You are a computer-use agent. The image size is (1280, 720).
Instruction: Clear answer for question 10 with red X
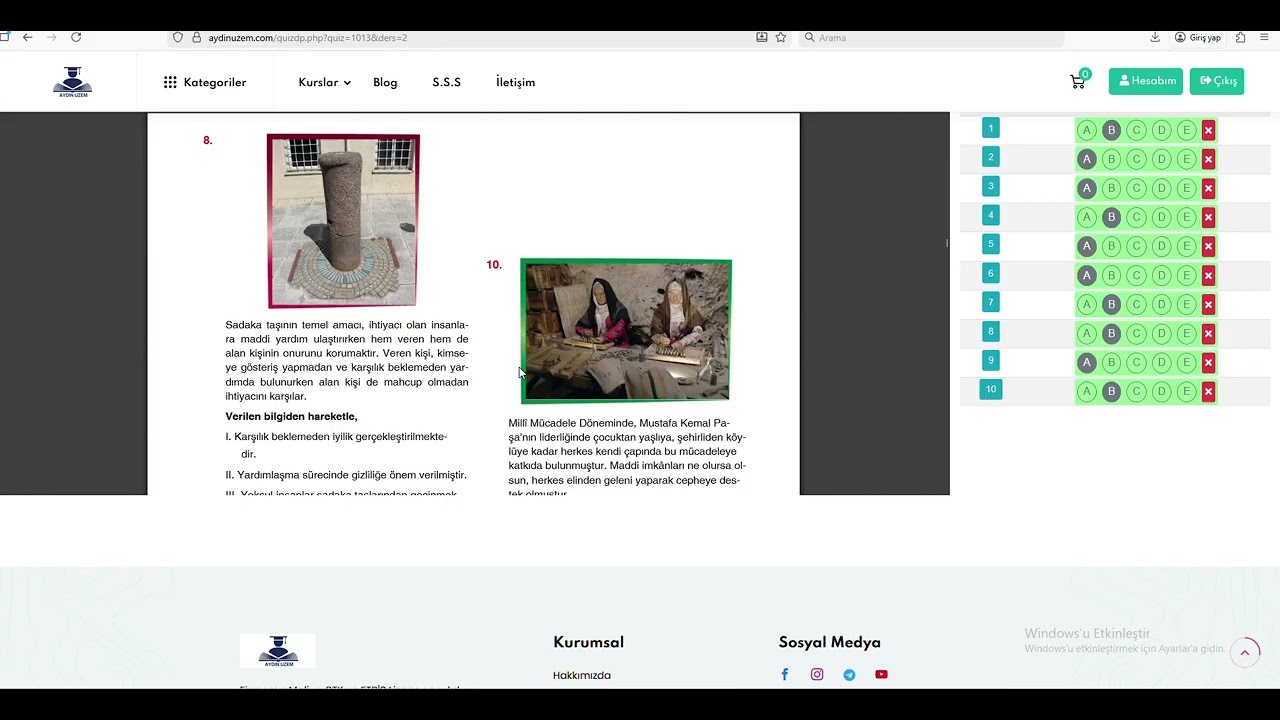pyautogui.click(x=1208, y=391)
